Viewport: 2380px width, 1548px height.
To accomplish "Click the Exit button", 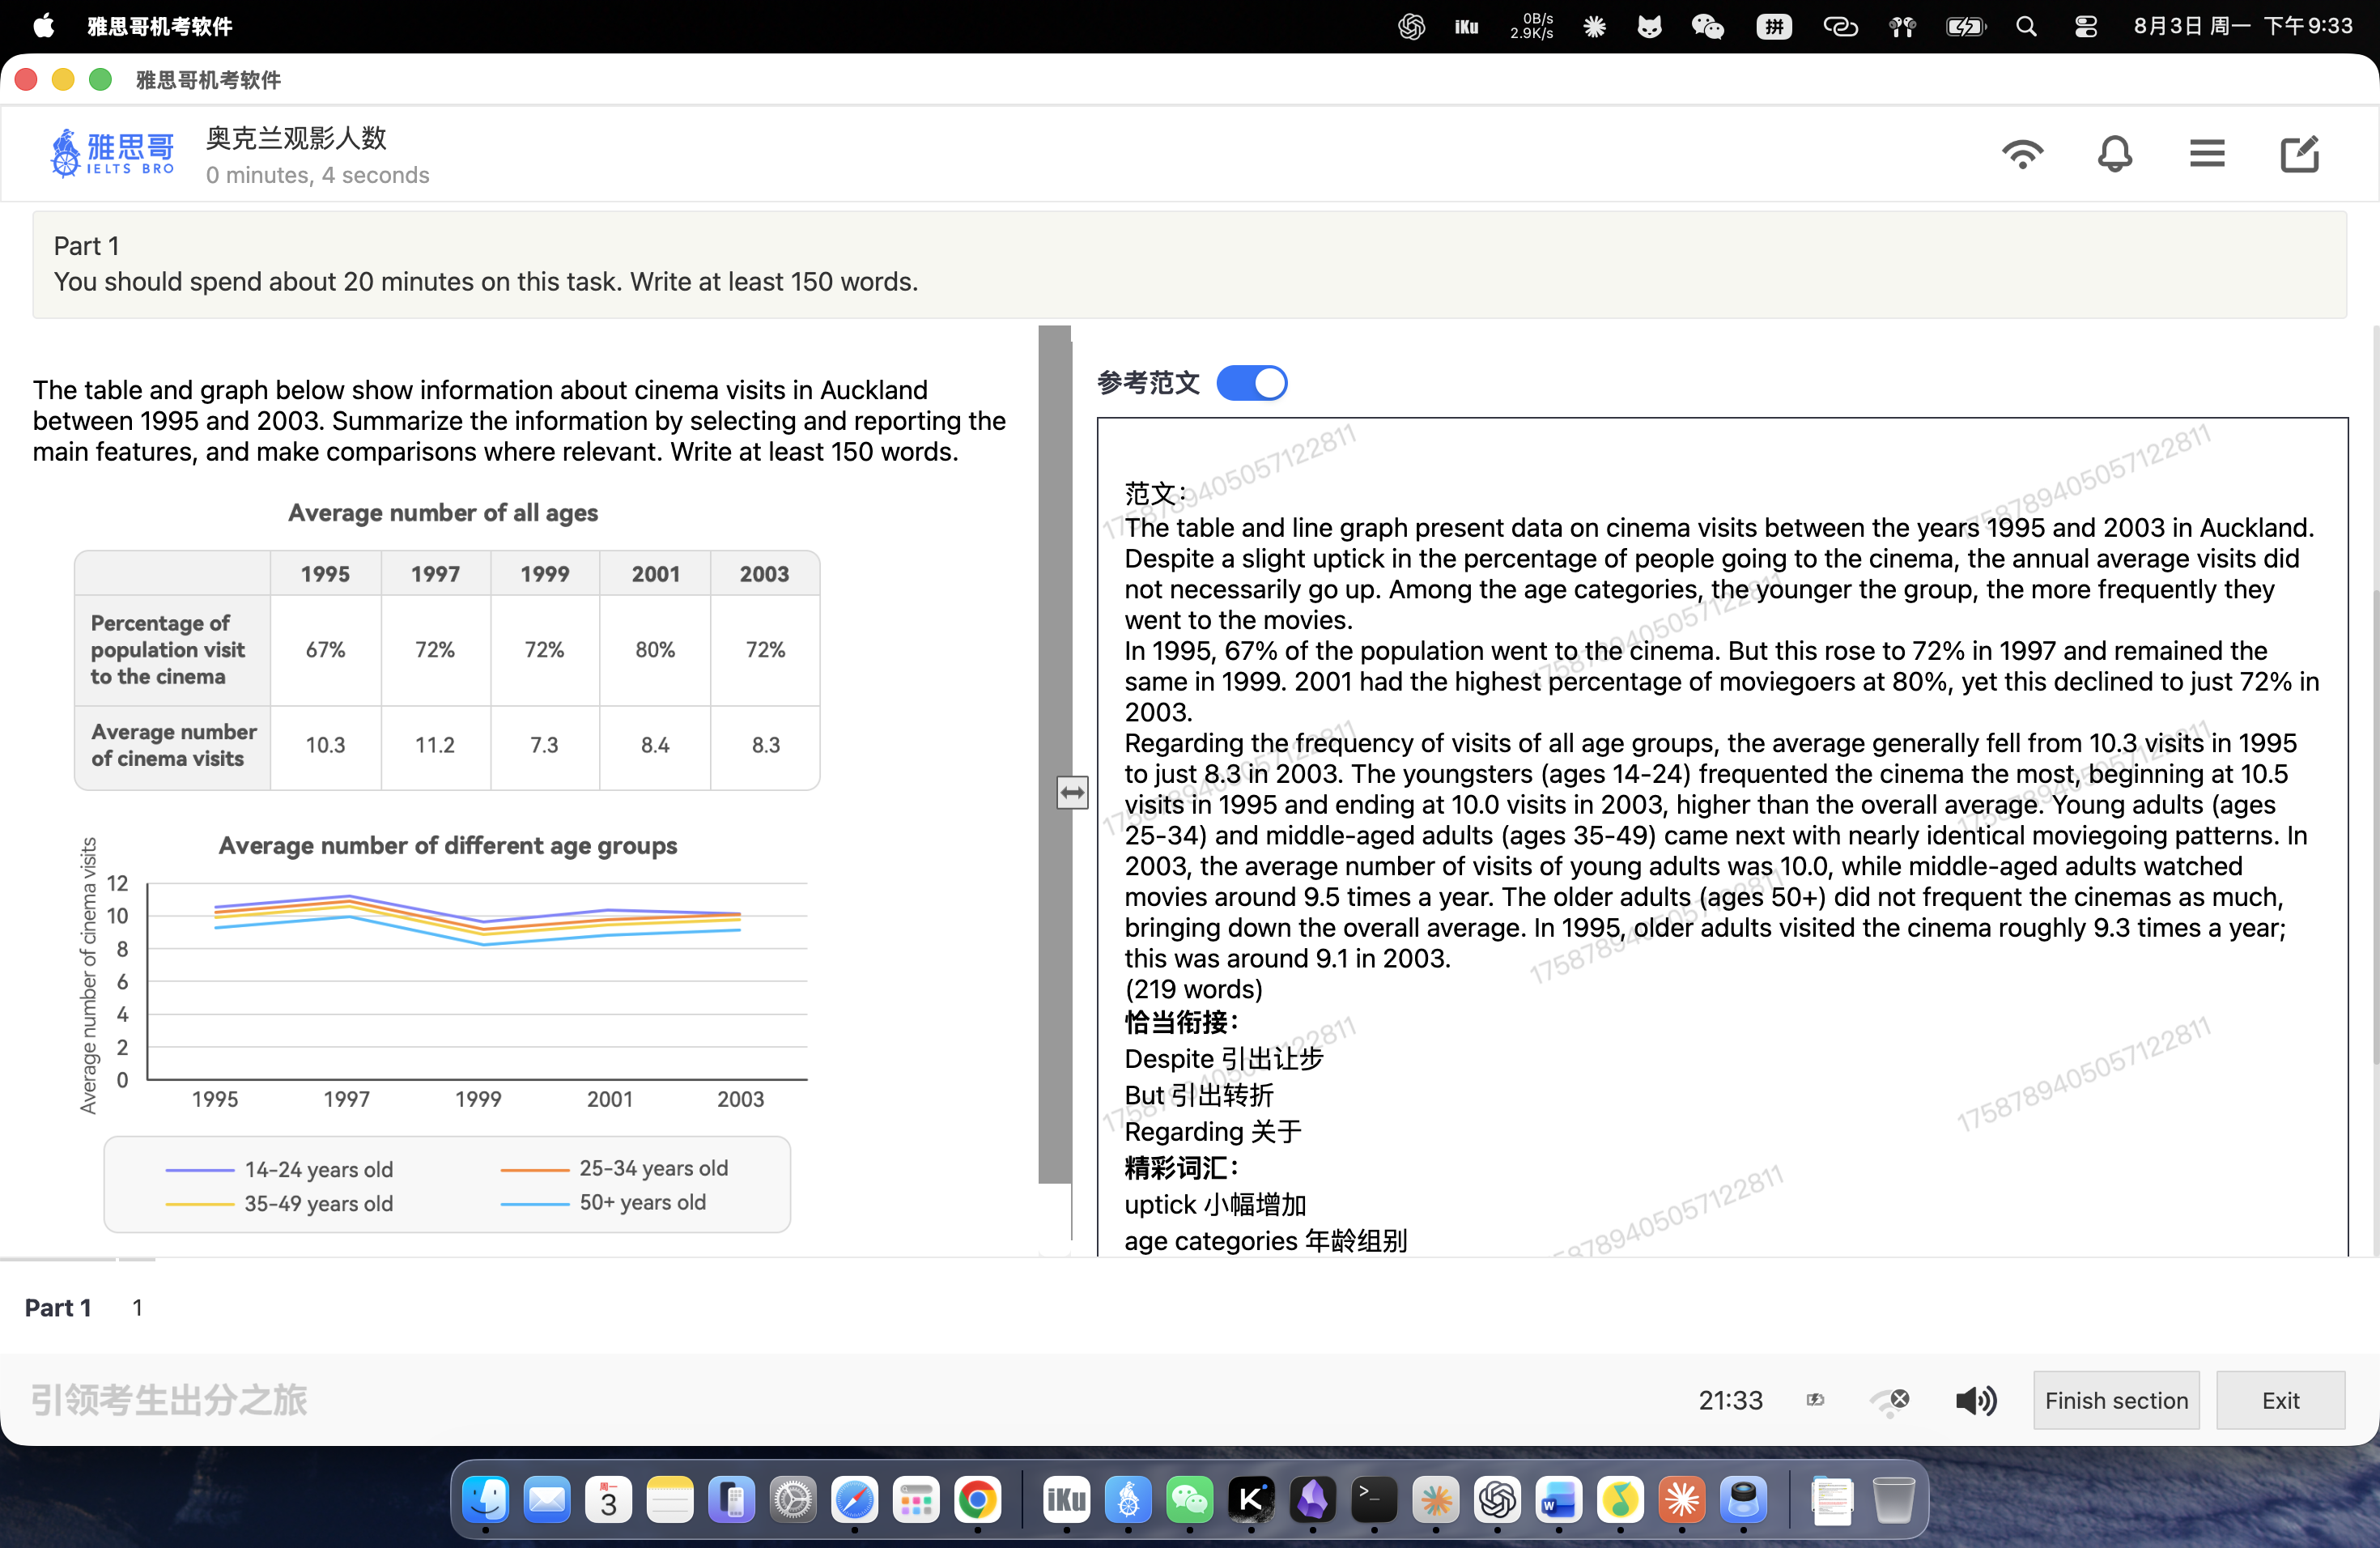I will click(x=2280, y=1400).
